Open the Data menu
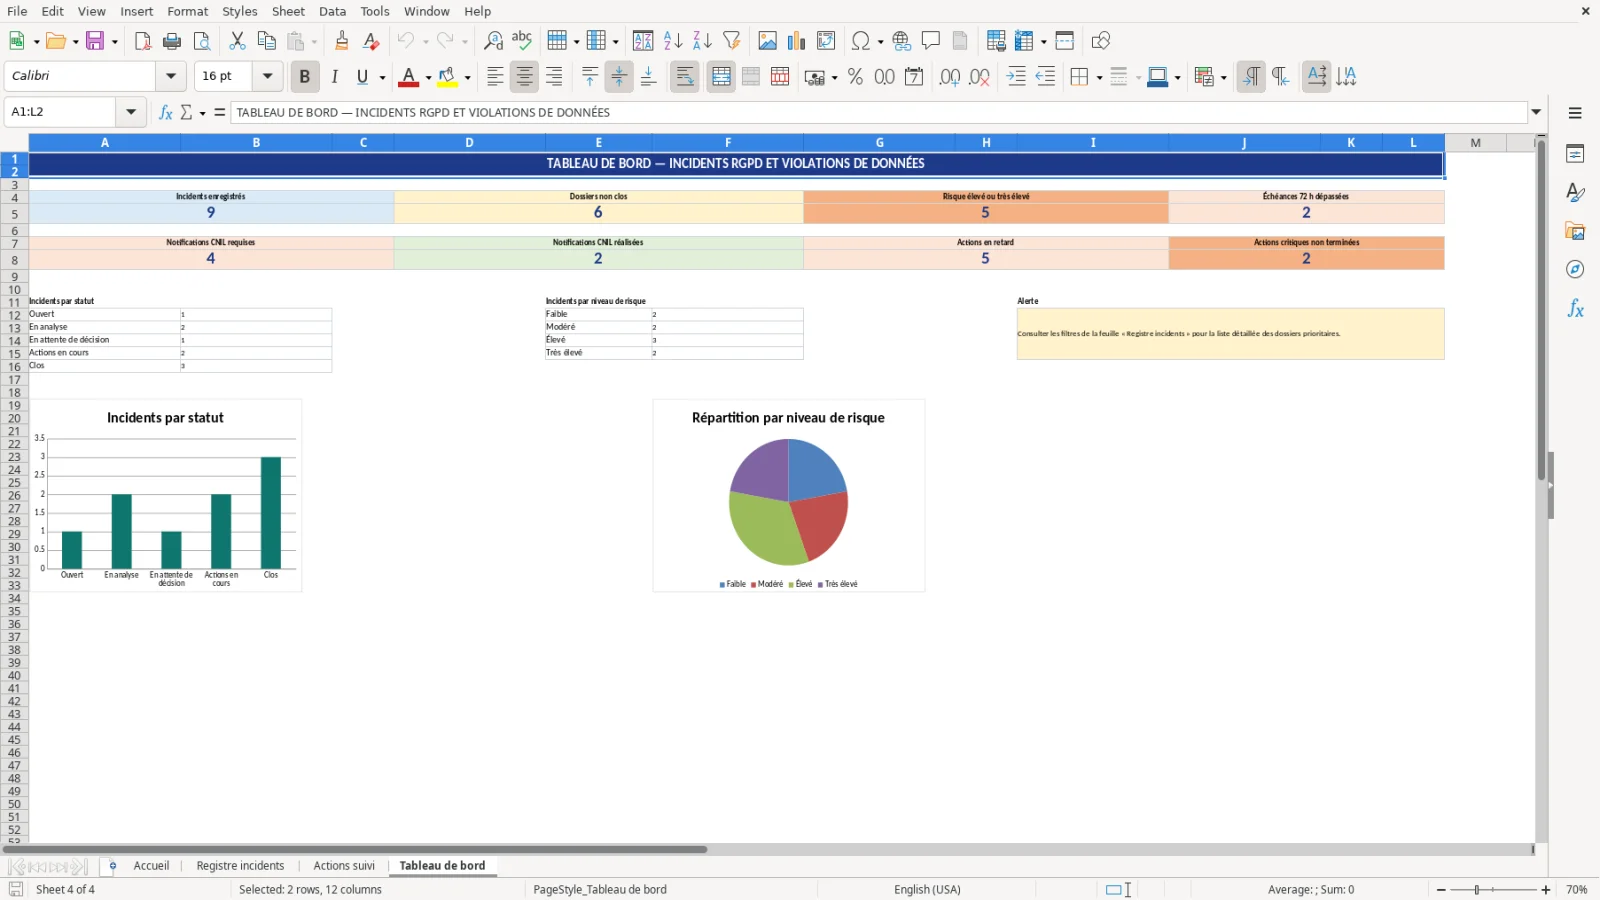Screen dimensions: 1600x900 332,11
